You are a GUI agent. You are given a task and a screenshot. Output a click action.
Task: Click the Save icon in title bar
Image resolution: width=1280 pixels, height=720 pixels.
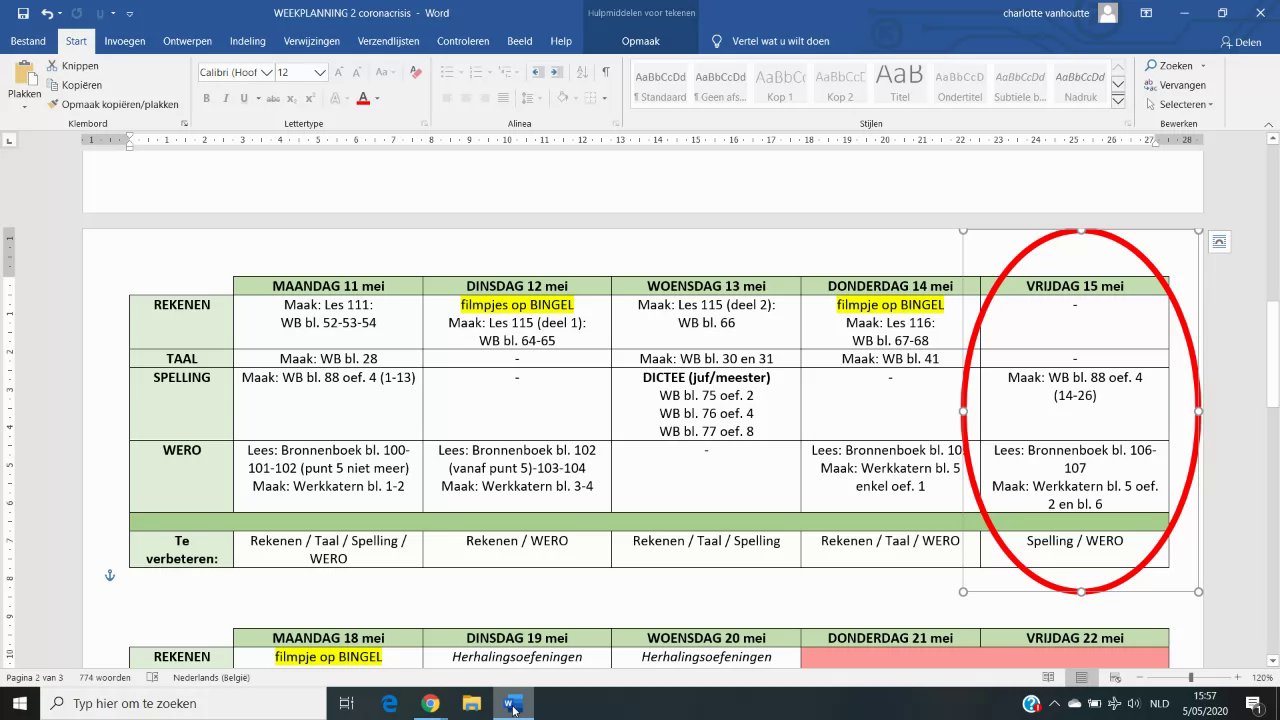tap(23, 14)
